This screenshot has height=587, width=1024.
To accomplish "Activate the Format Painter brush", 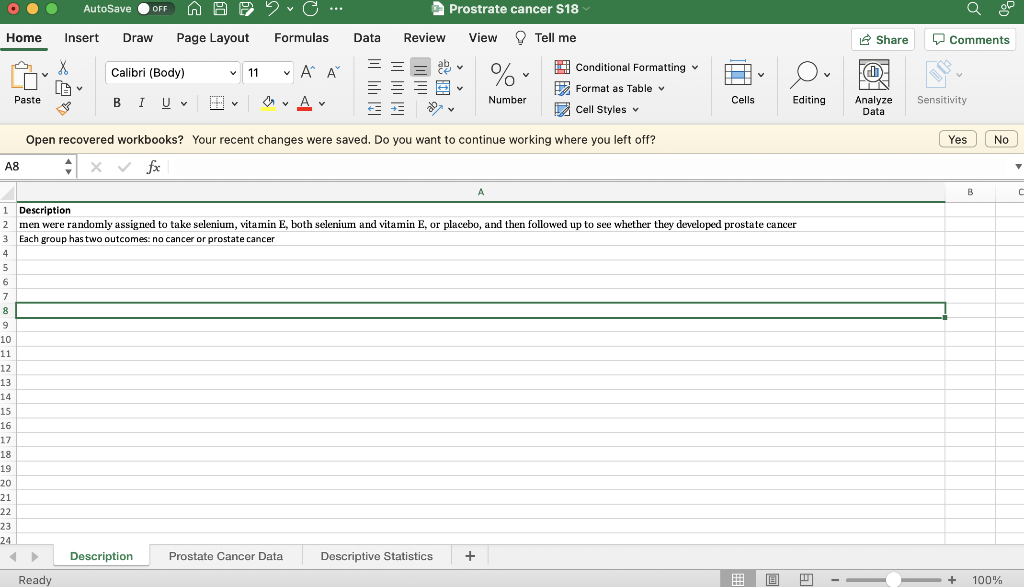I will 63,109.
